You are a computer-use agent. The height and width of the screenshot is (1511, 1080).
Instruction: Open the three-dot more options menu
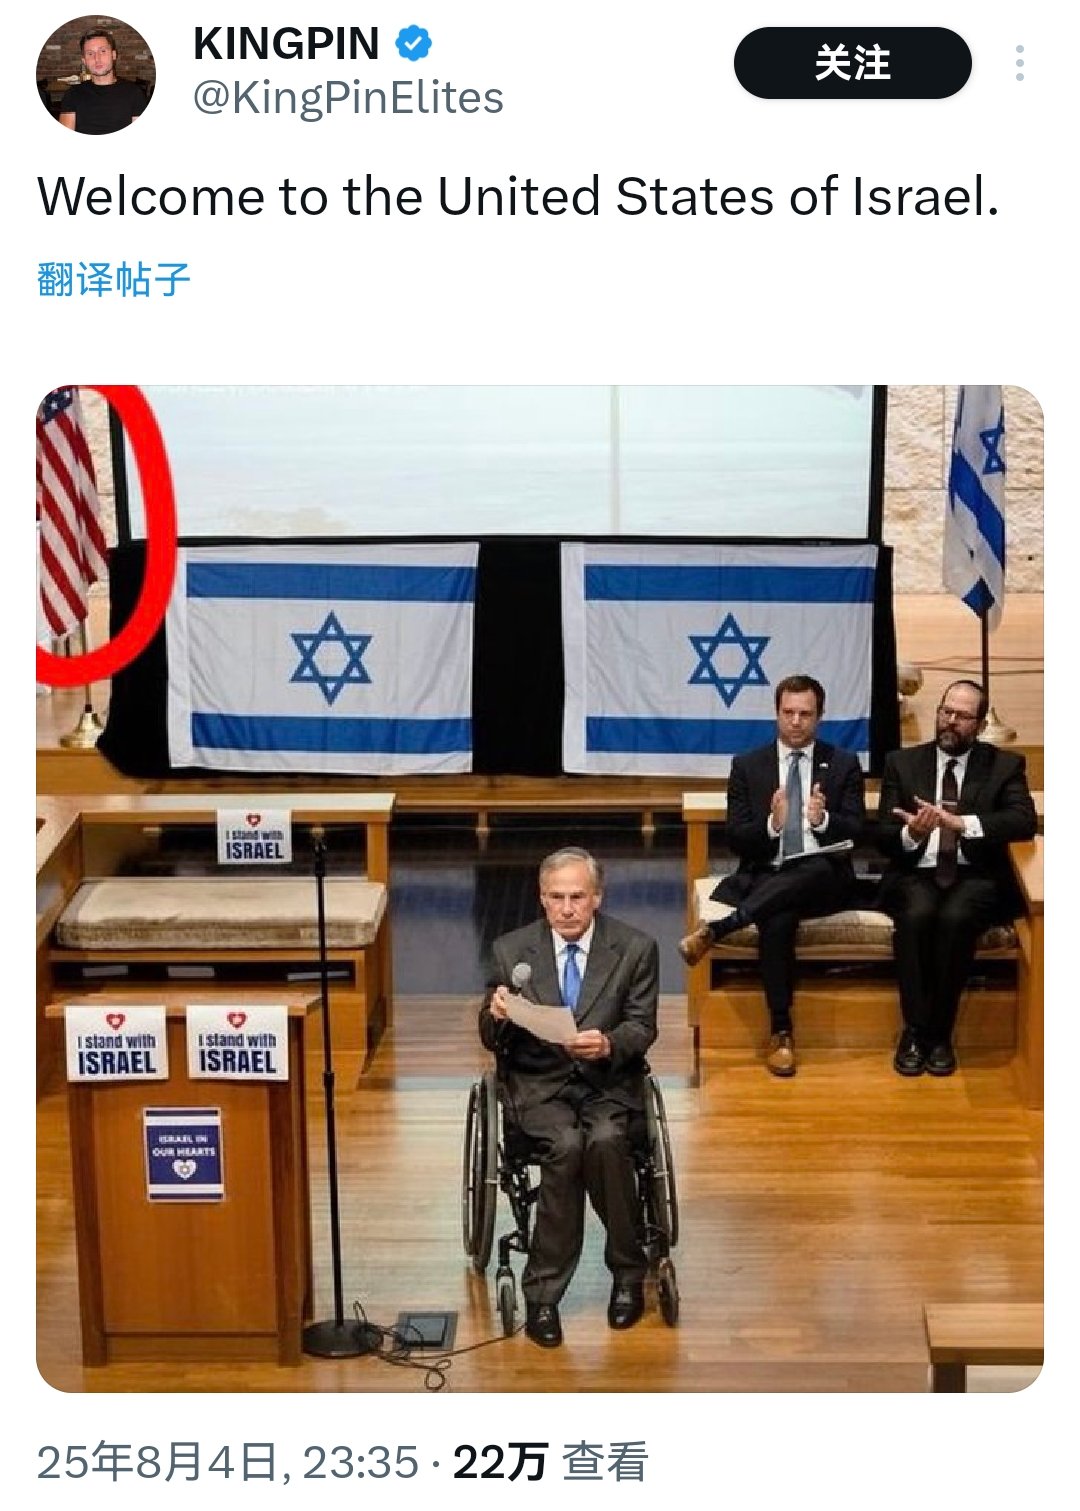[x=1019, y=63]
